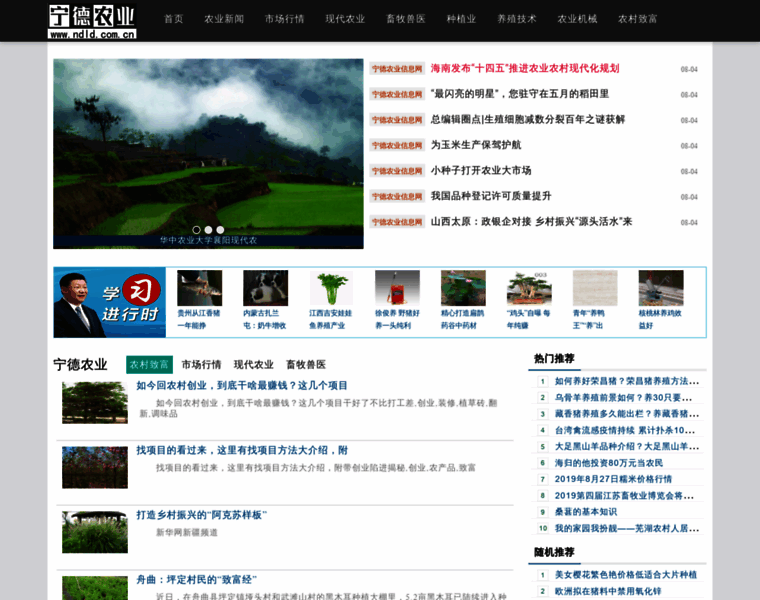
Task: Open hot item 乌骨羊养殖前景如何
Action: tap(623, 398)
